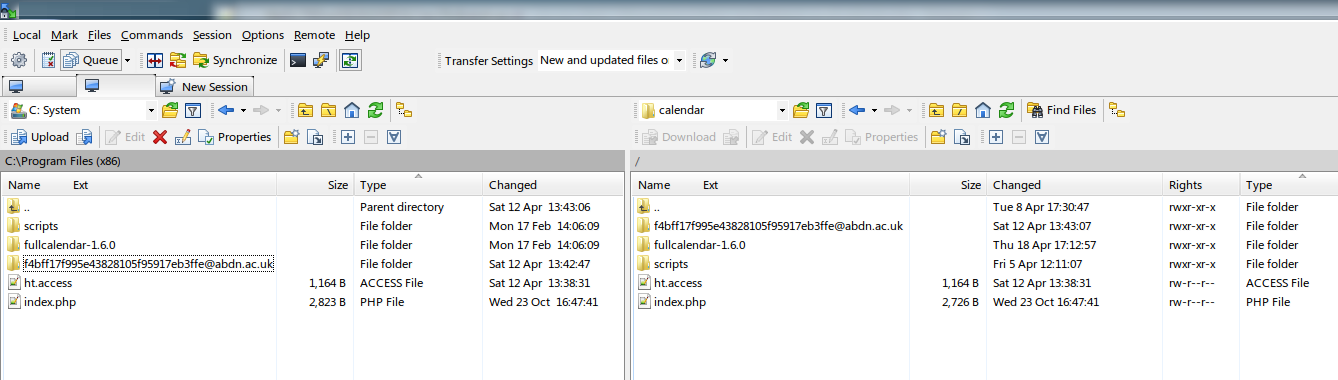Show remote directory tree icon
This screenshot has height=380, width=1338.
1117,110
